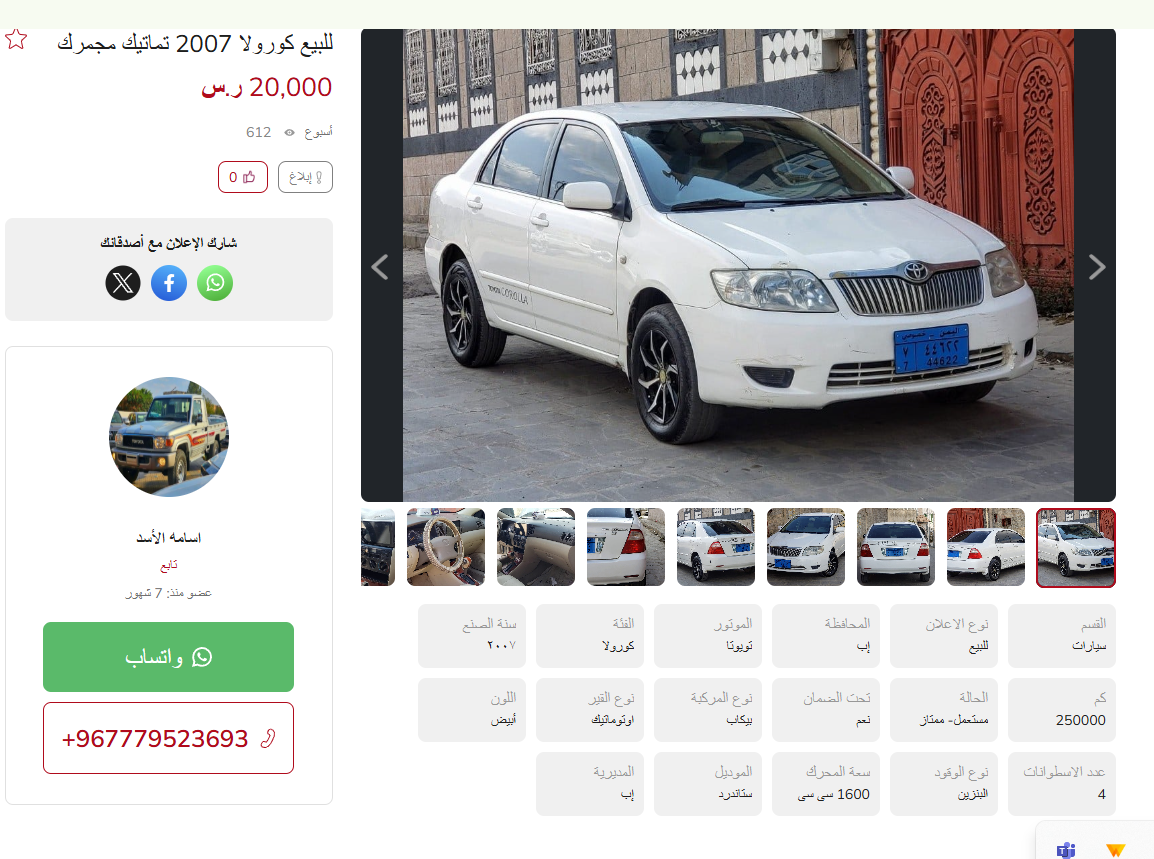1154x859 pixels.
Task: Select the highlighted first car thumbnail
Action: tap(1076, 548)
